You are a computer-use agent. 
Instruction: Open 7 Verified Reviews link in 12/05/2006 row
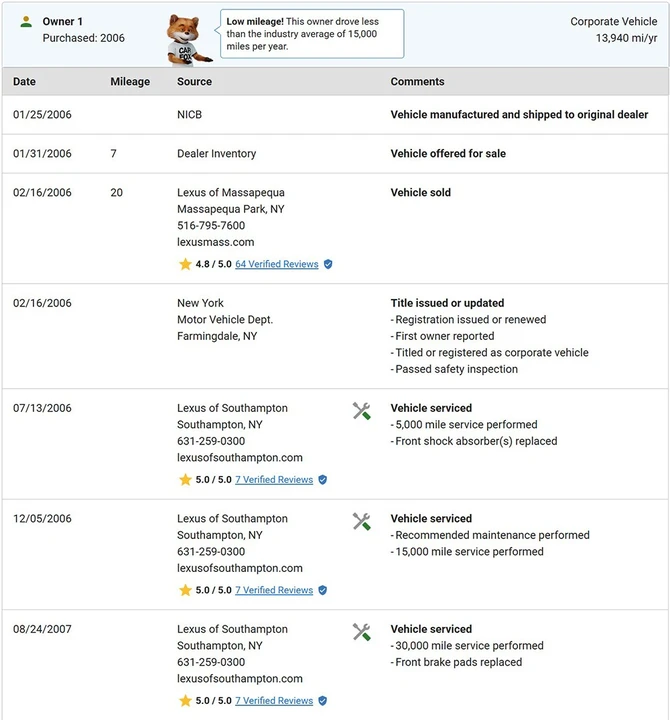pos(274,590)
